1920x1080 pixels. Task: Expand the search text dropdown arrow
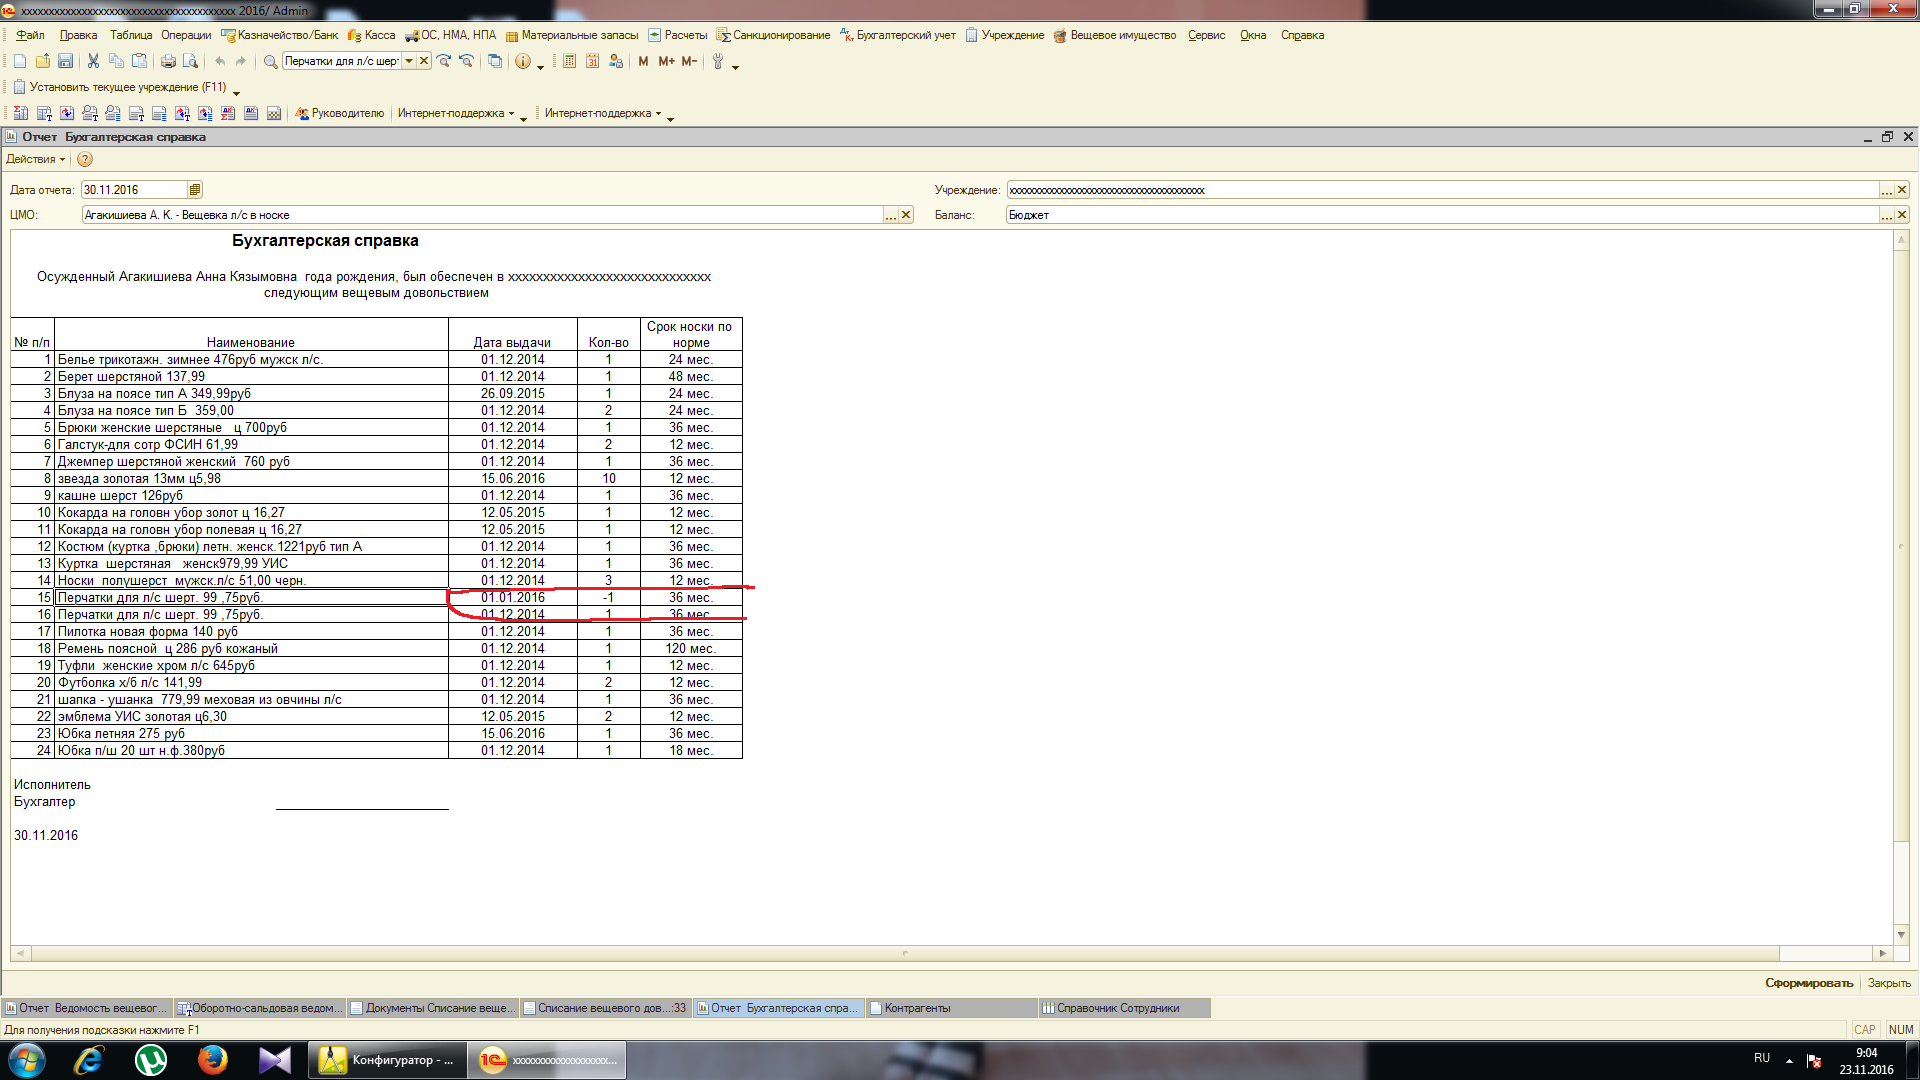coord(409,62)
